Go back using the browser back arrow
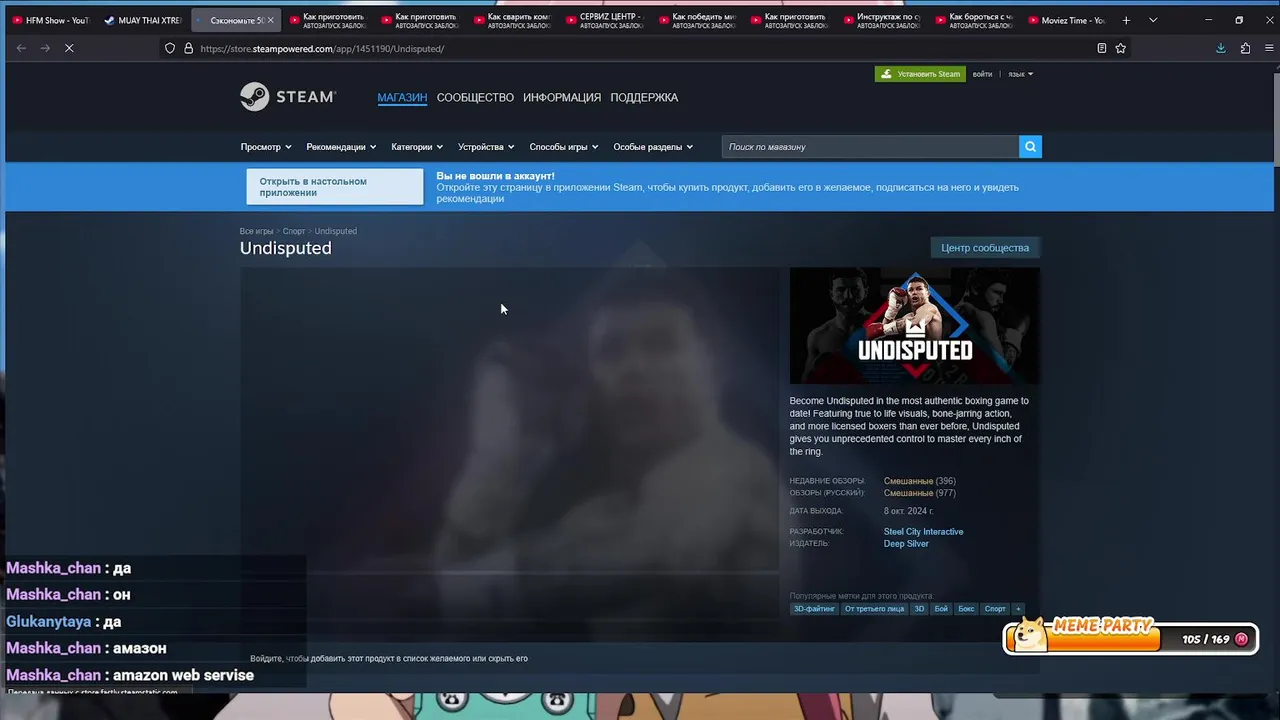Screen dimensions: 1280x720 (21, 48)
